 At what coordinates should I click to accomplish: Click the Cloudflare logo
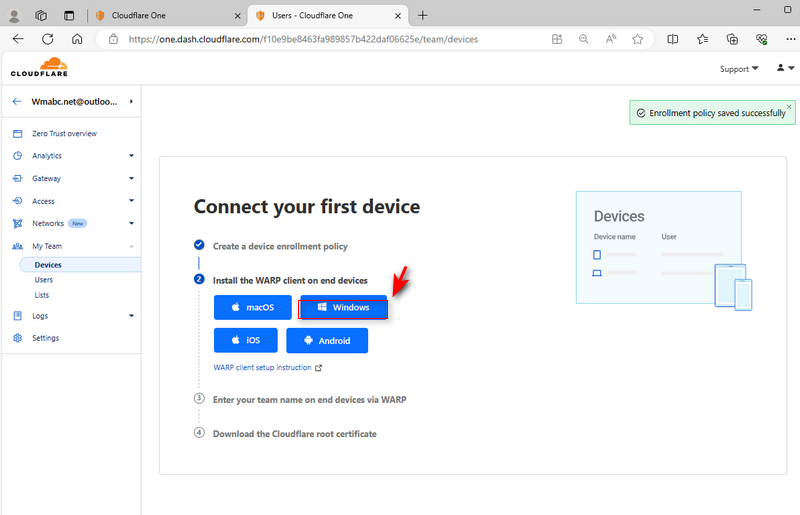click(39, 67)
